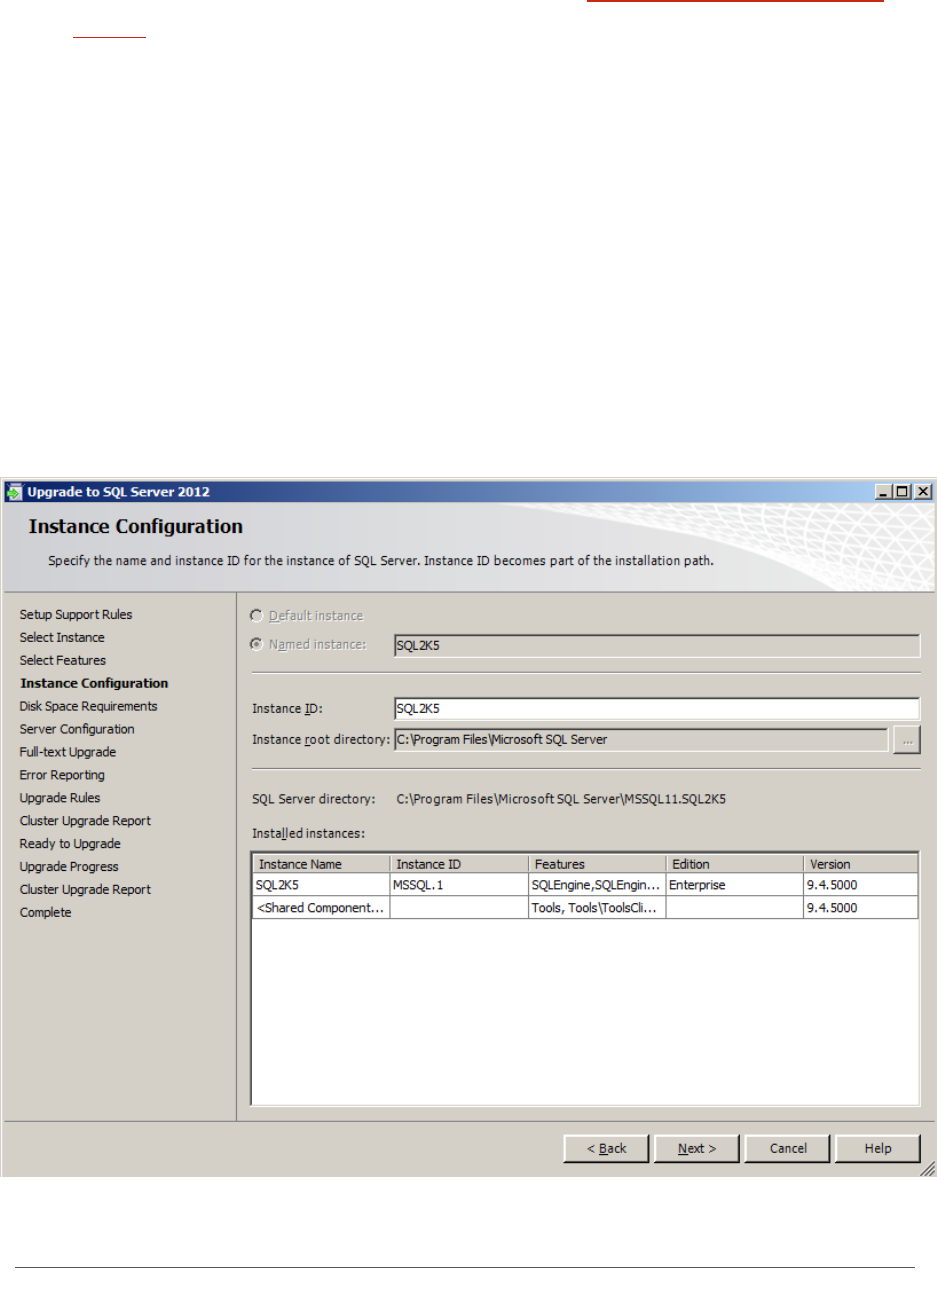937x1313 pixels.
Task: Sort by the Instance Name column header
Action: (321, 864)
